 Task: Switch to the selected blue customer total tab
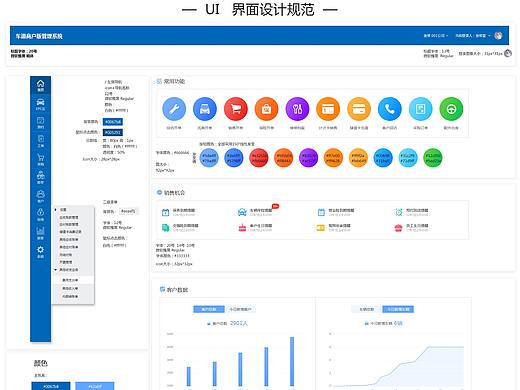pyautogui.click(x=209, y=309)
